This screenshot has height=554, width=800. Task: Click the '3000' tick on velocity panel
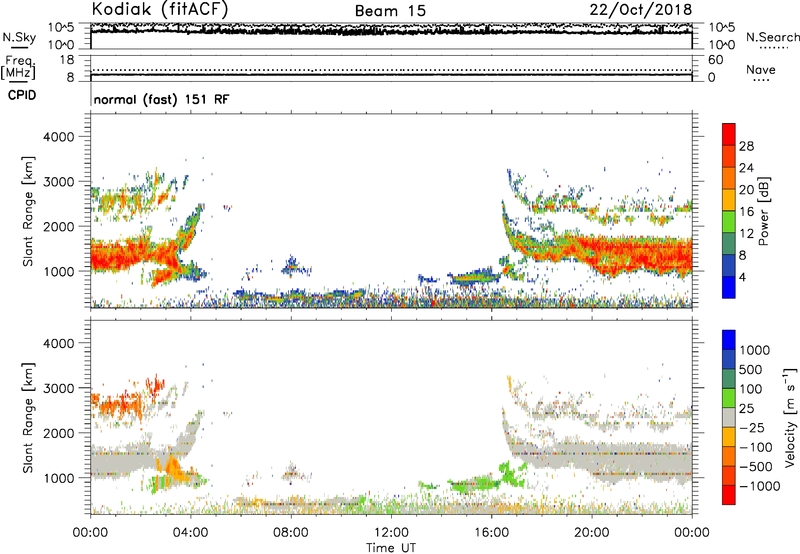coord(58,388)
